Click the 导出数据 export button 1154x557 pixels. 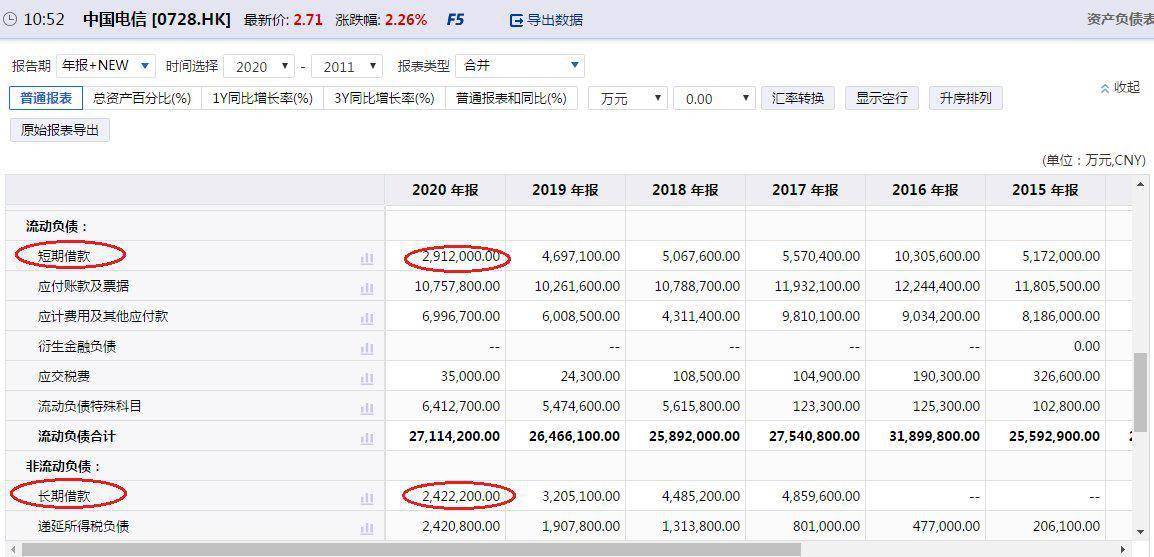[546, 20]
